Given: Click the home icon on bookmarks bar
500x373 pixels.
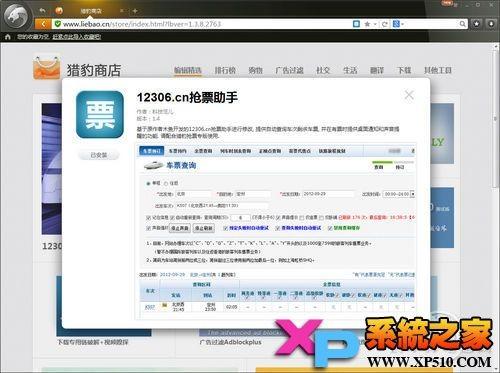Looking at the screenshot, I should coord(8,37).
